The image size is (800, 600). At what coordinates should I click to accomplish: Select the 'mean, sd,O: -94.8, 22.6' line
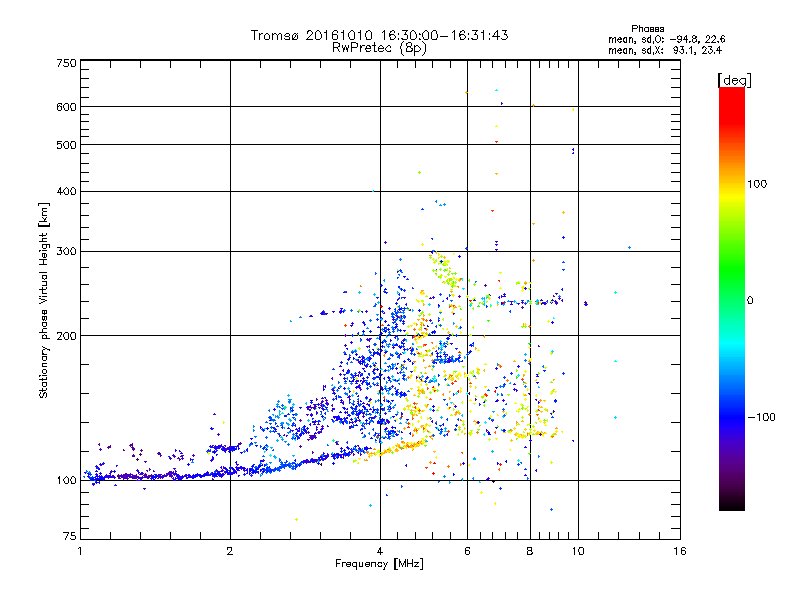point(666,39)
